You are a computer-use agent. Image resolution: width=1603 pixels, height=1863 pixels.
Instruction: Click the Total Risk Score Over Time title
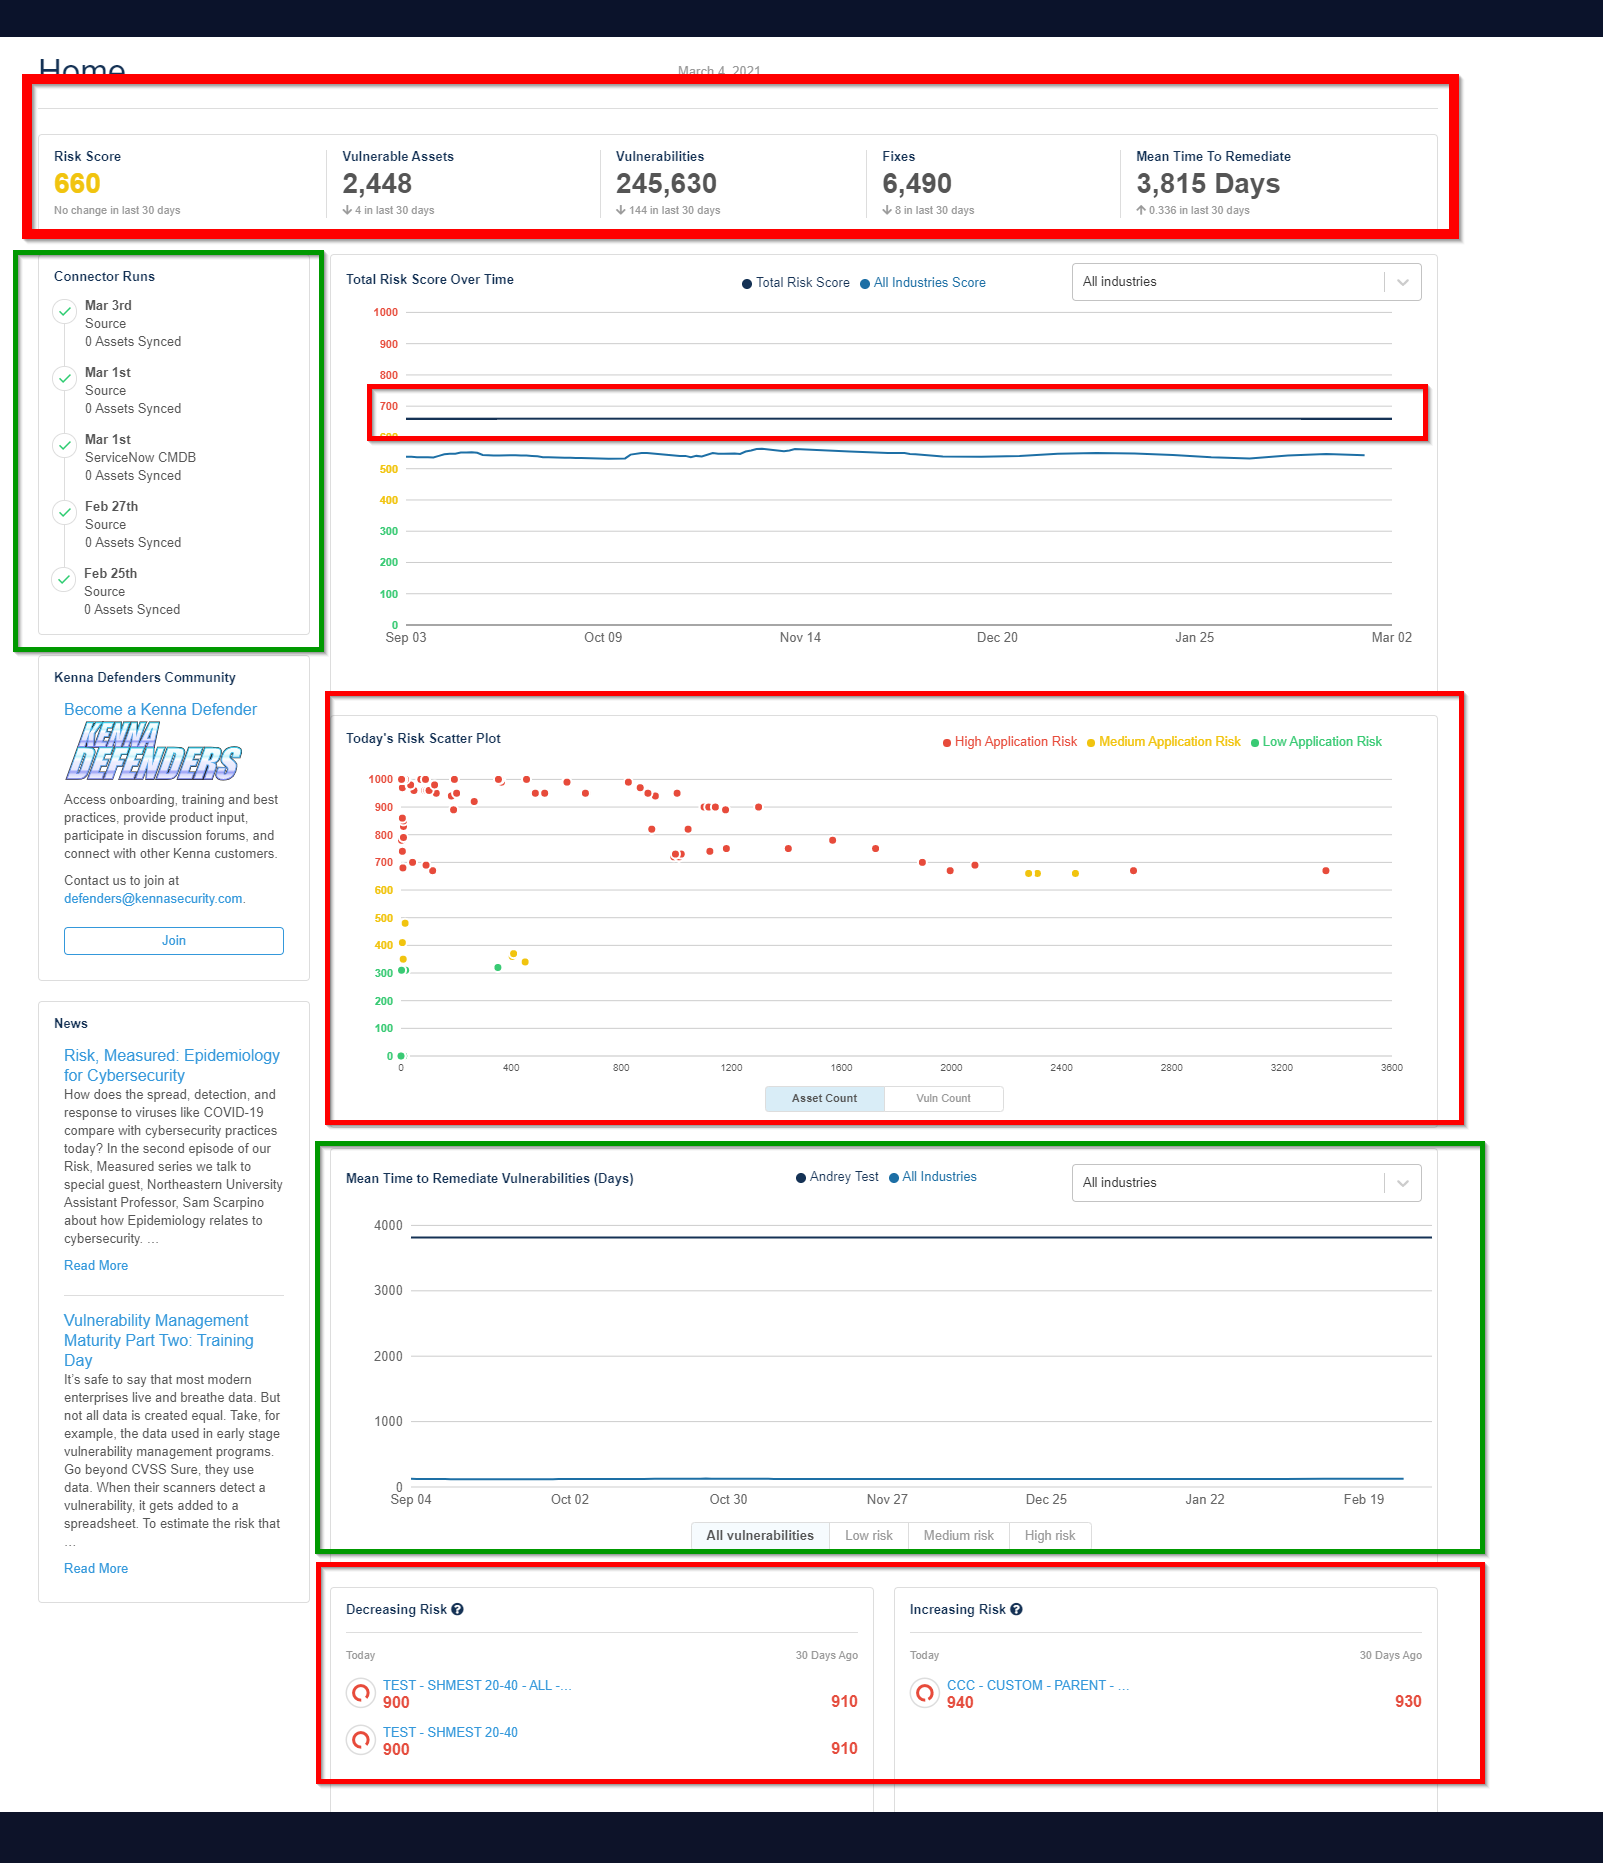430,280
